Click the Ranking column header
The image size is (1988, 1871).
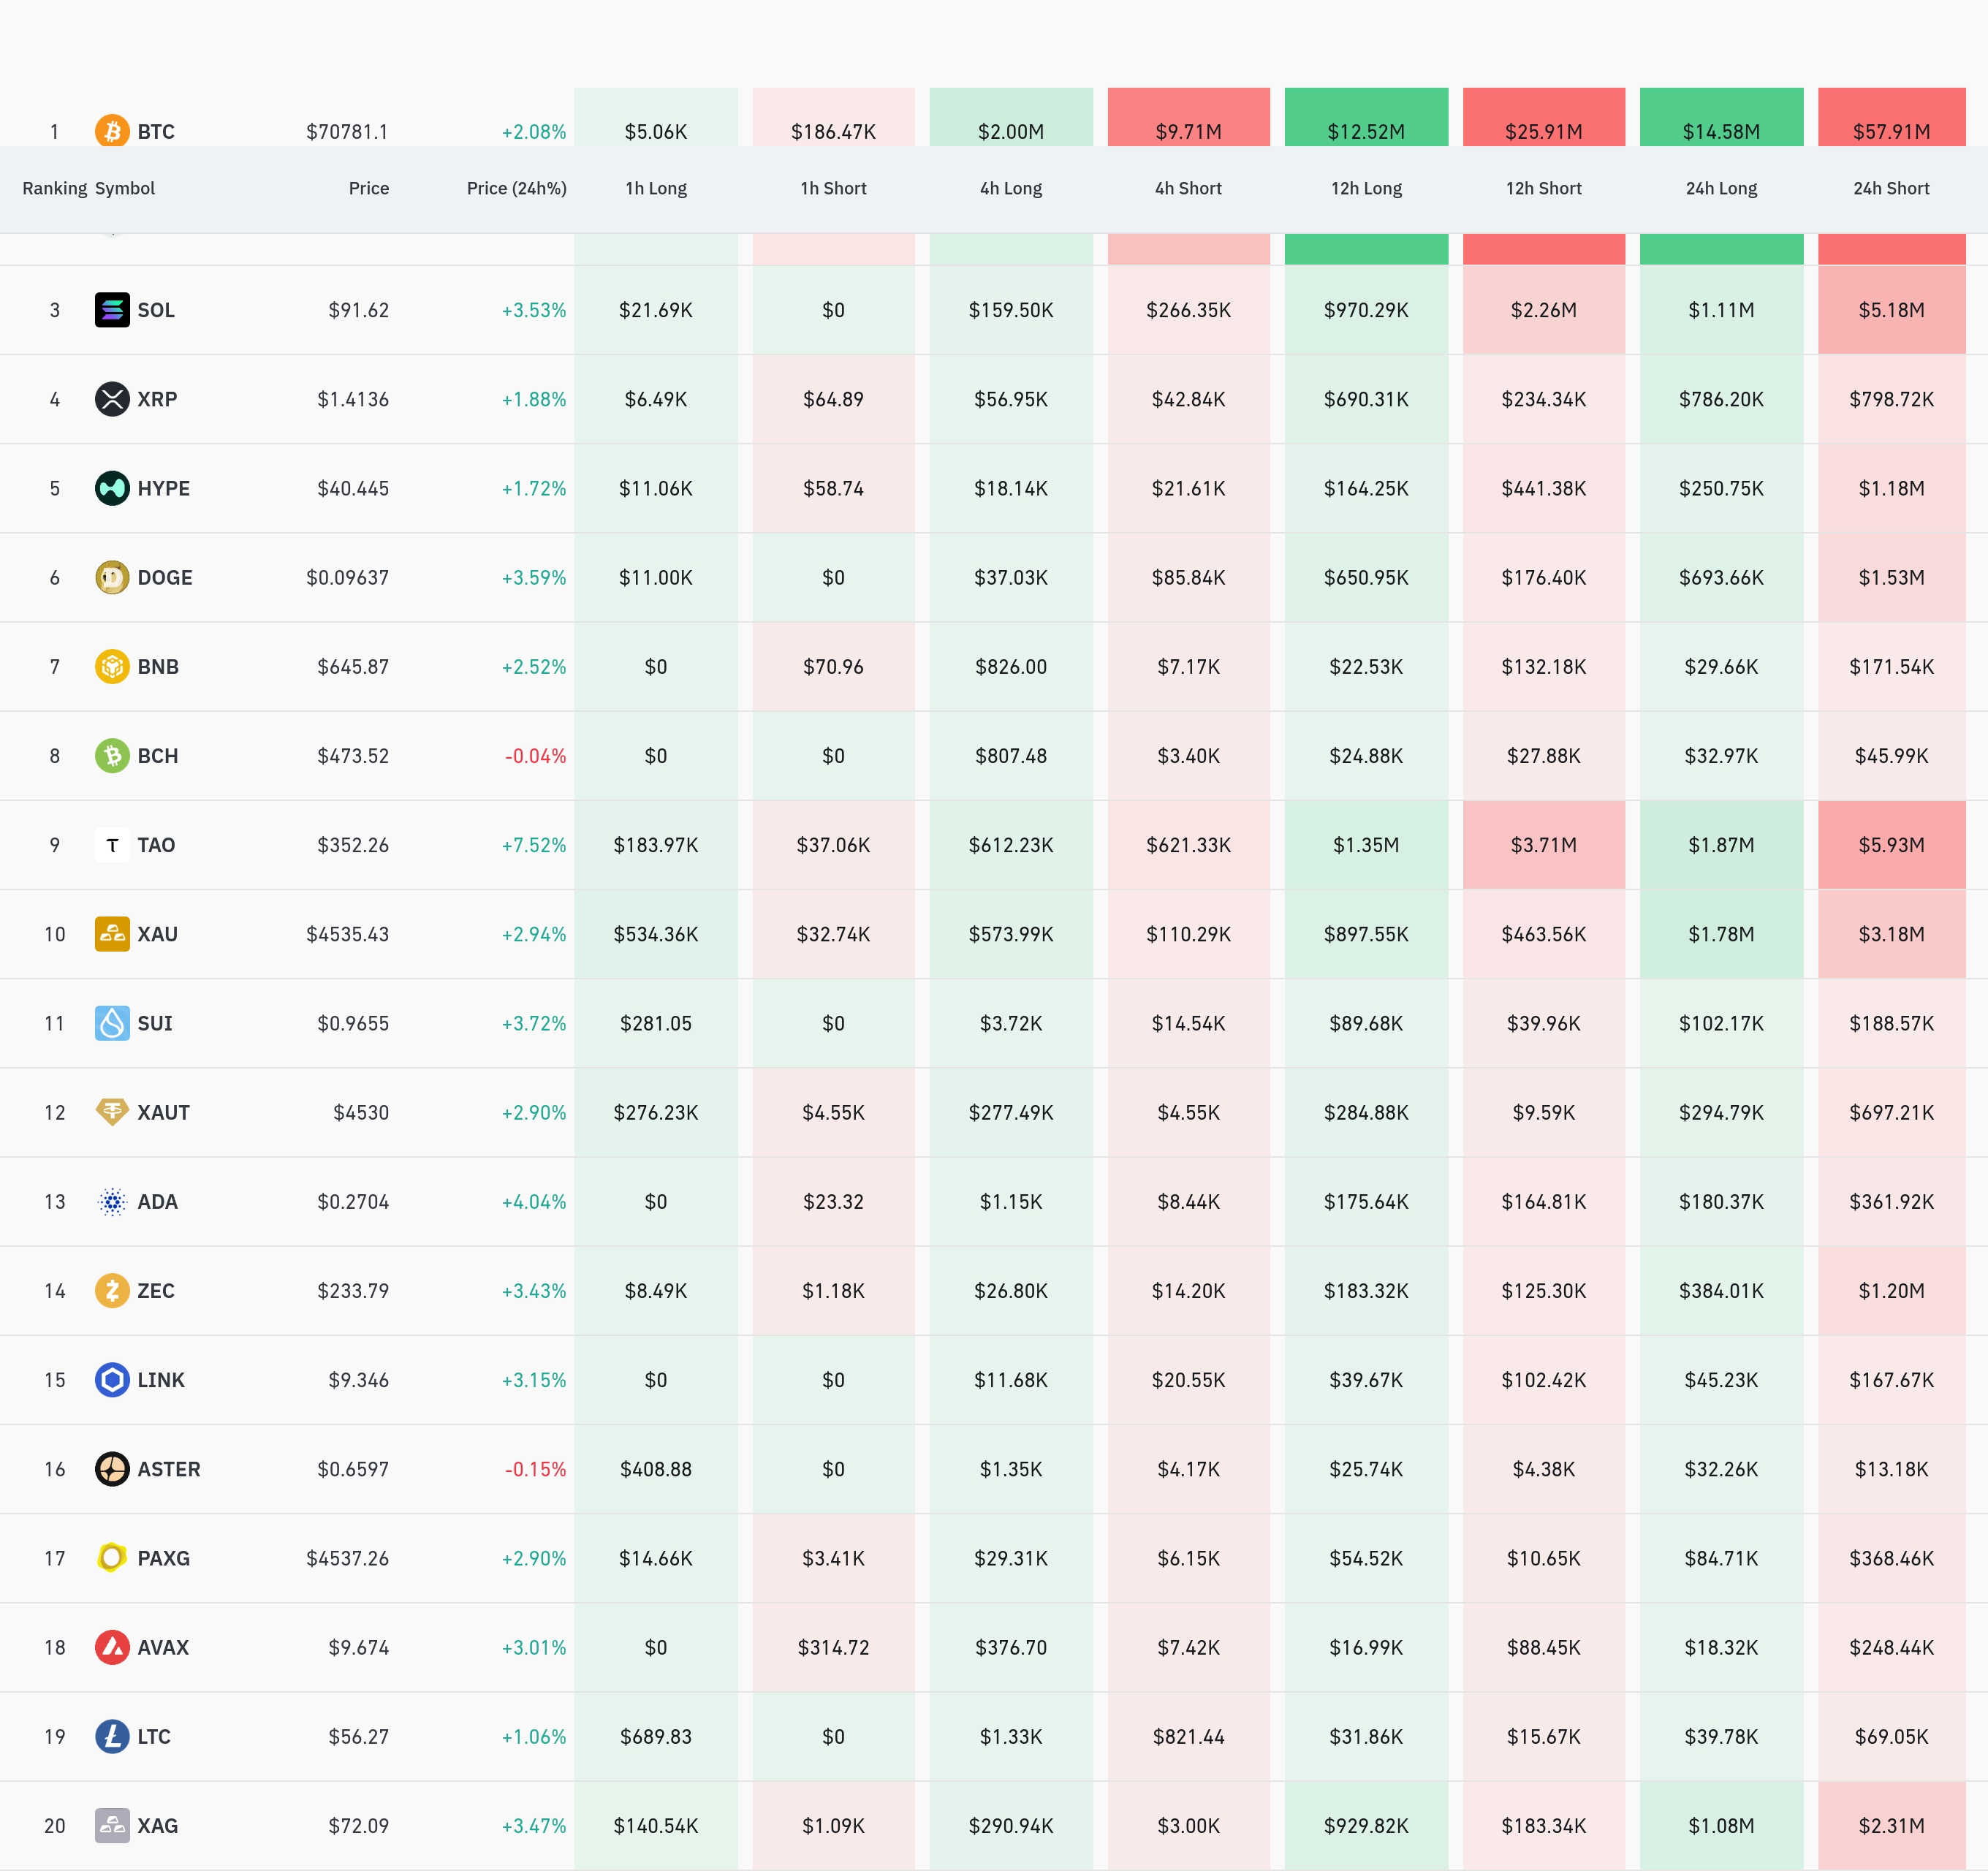(54, 188)
